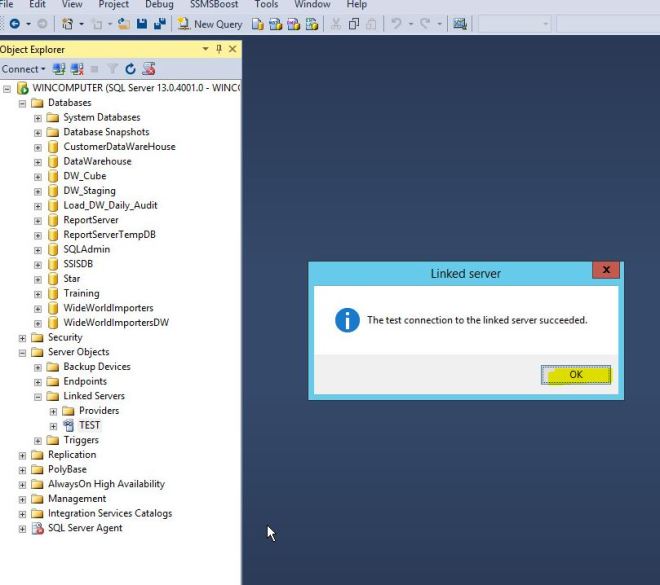
Task: Expand the Providers folder under Linked Servers
Action: (x=54, y=411)
